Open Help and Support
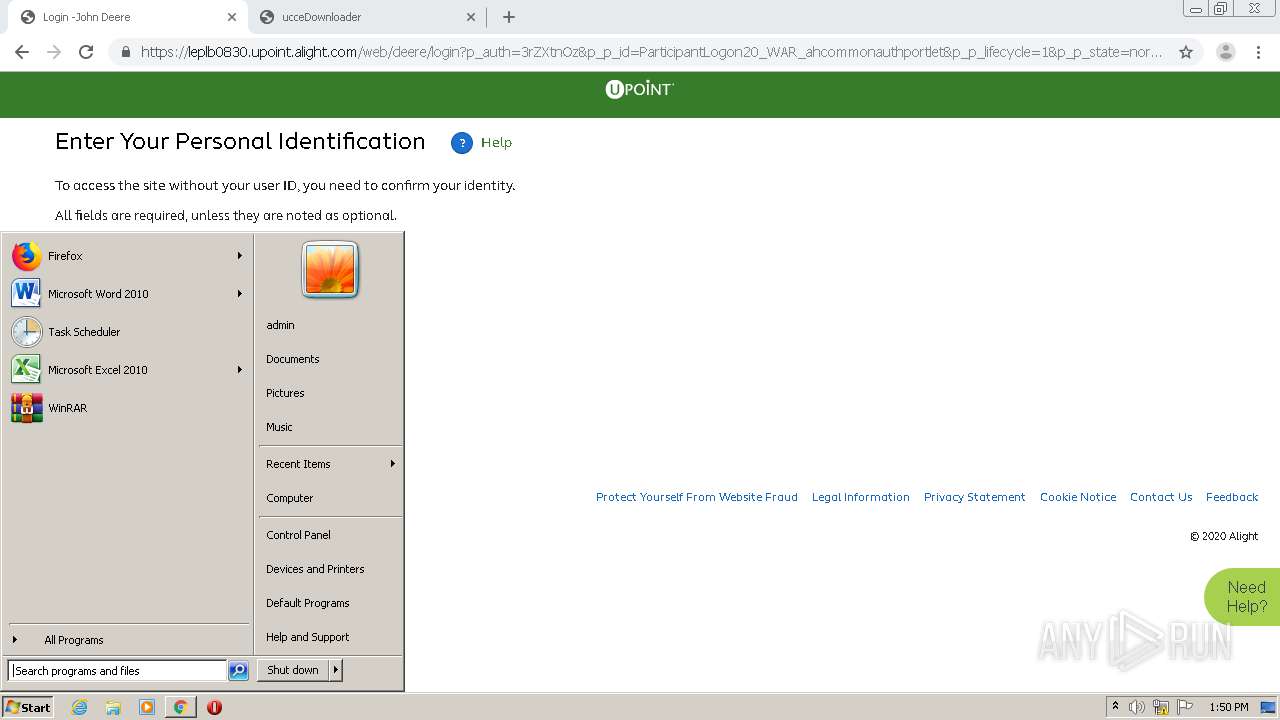 [x=308, y=637]
